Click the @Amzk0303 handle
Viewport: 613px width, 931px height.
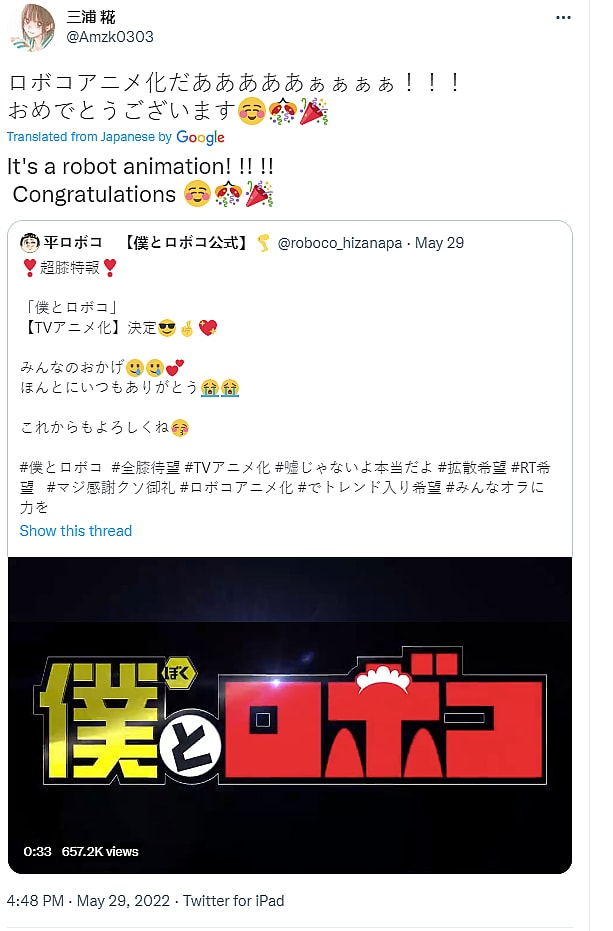[110, 37]
